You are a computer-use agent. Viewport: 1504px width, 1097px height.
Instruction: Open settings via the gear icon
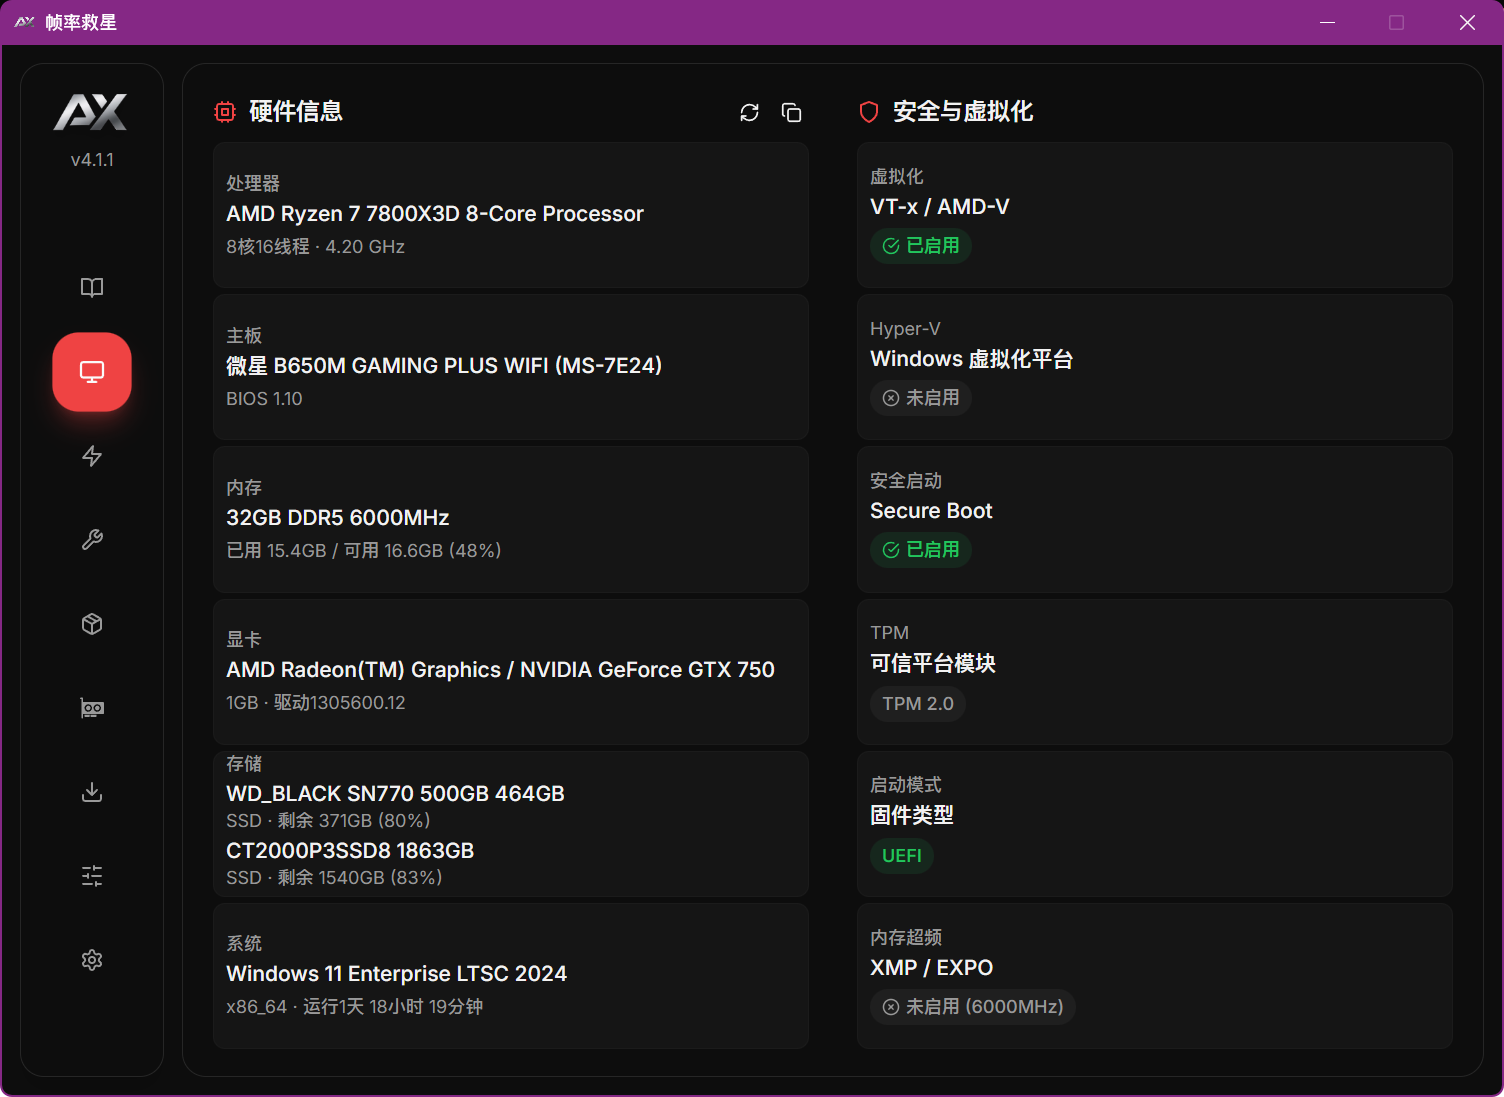[x=92, y=960]
